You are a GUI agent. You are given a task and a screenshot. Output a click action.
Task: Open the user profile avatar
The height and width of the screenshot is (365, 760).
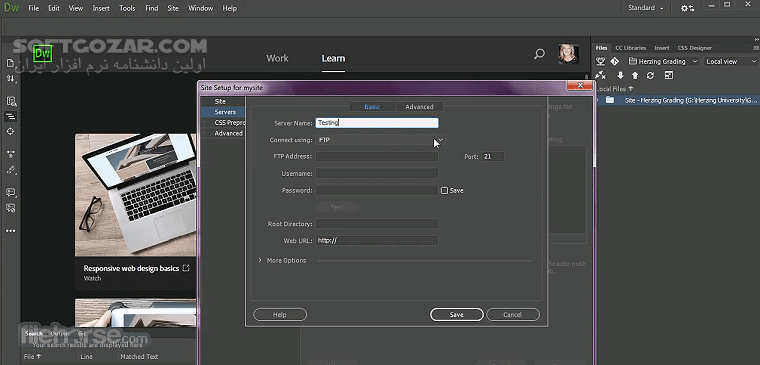568,54
